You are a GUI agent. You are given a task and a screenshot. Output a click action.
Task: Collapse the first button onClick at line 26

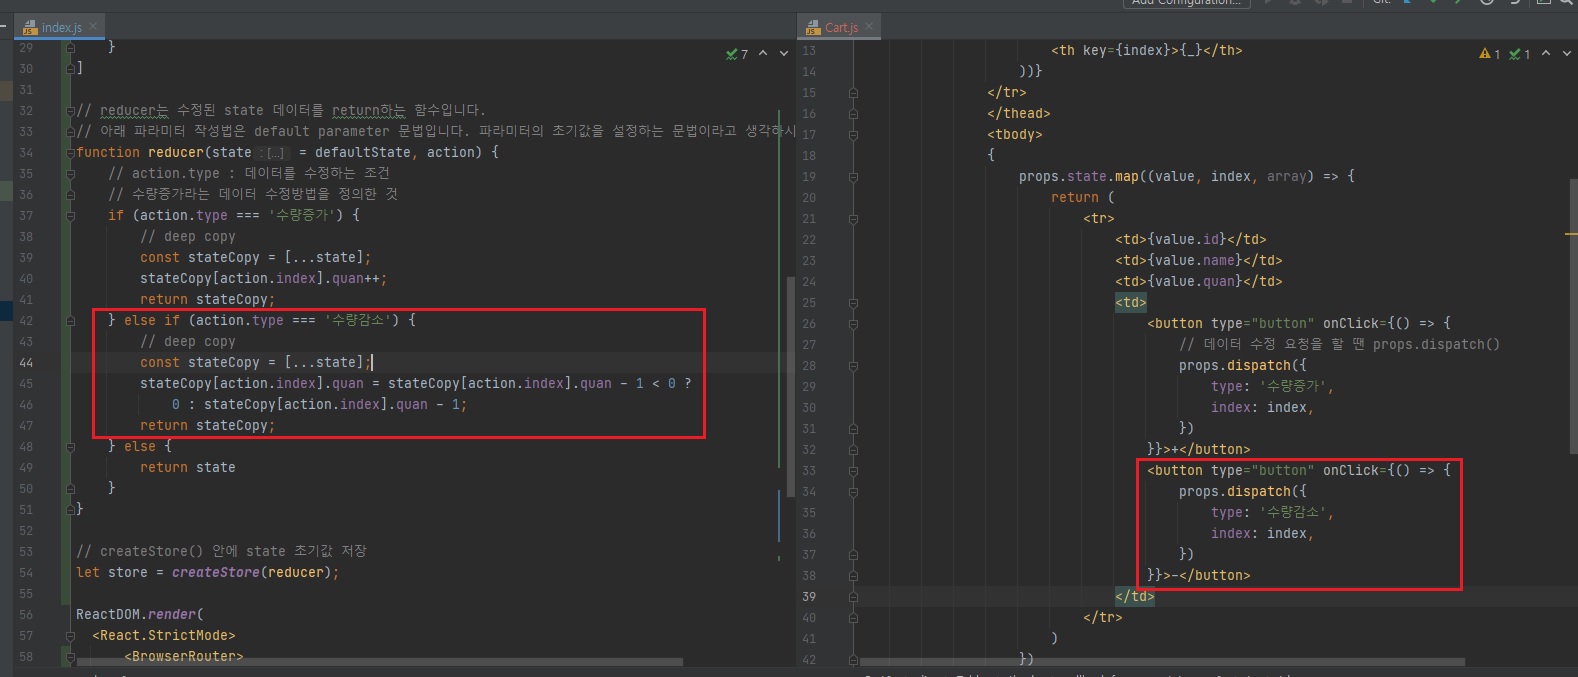pos(853,324)
